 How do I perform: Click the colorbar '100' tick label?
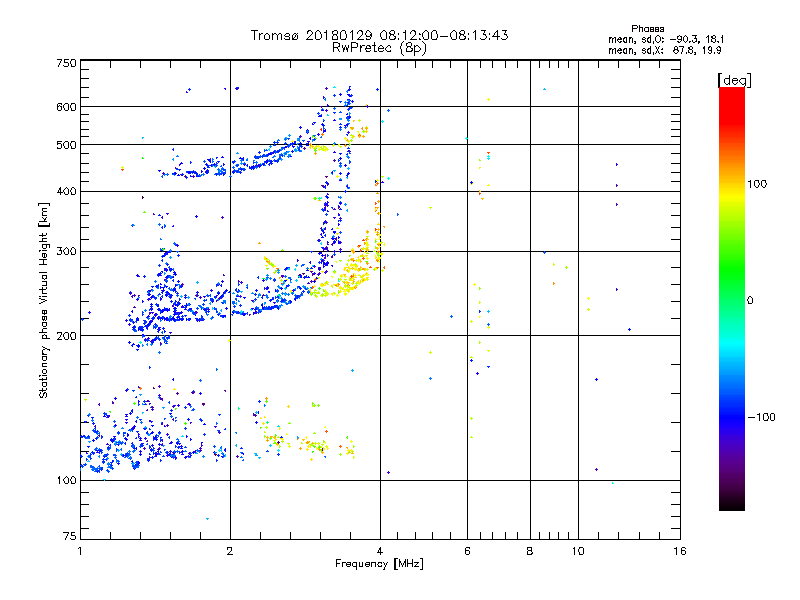pyautogui.click(x=757, y=184)
